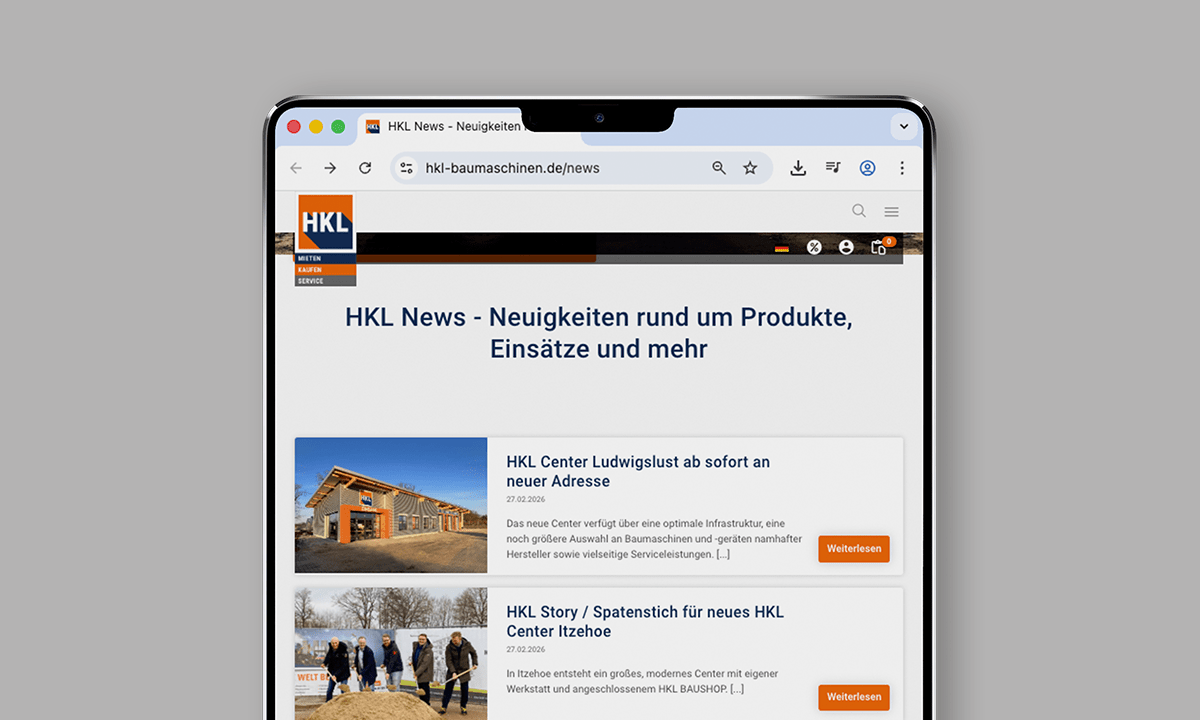Image resolution: width=1200 pixels, height=720 pixels.
Task: Open the browser downloads
Action: [798, 168]
